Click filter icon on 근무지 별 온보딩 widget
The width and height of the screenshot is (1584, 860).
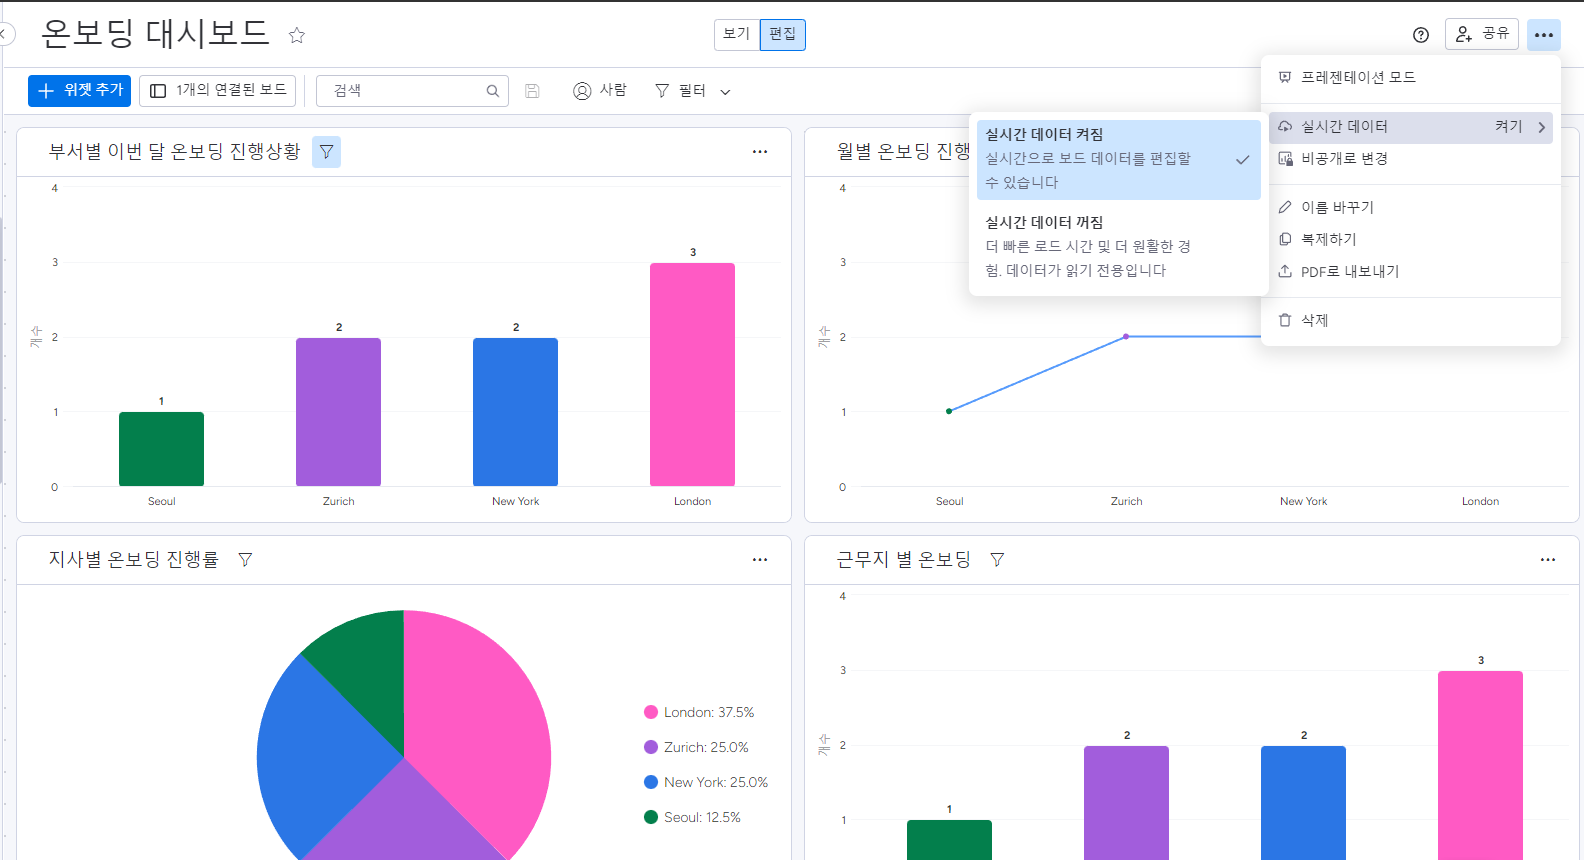(997, 560)
